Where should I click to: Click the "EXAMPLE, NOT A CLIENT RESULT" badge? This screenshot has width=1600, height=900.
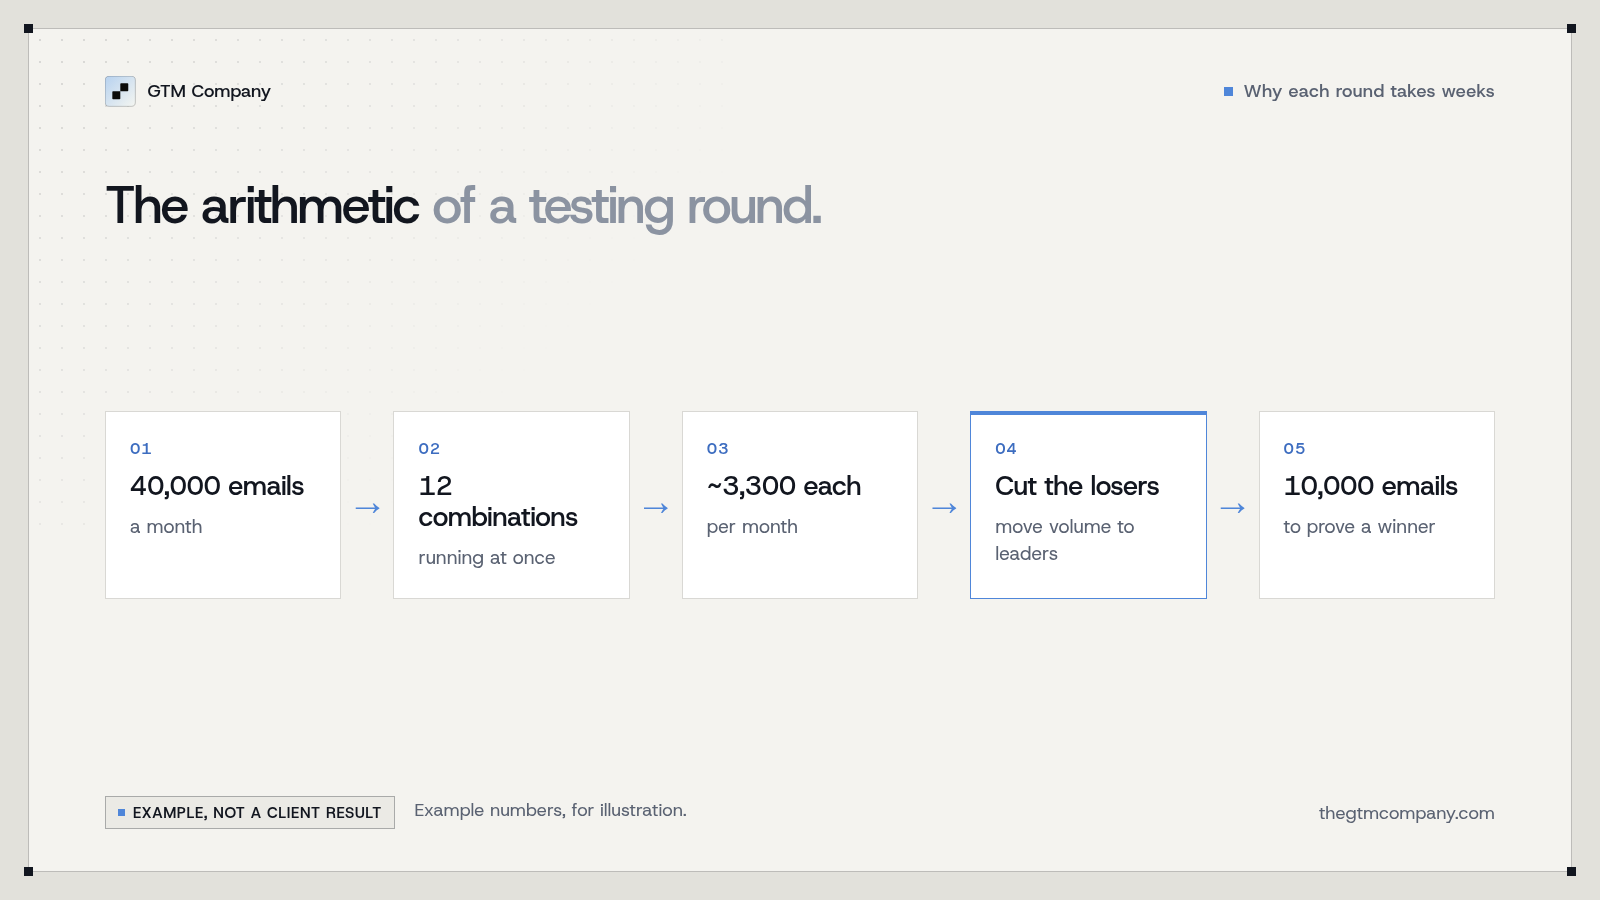click(x=250, y=812)
